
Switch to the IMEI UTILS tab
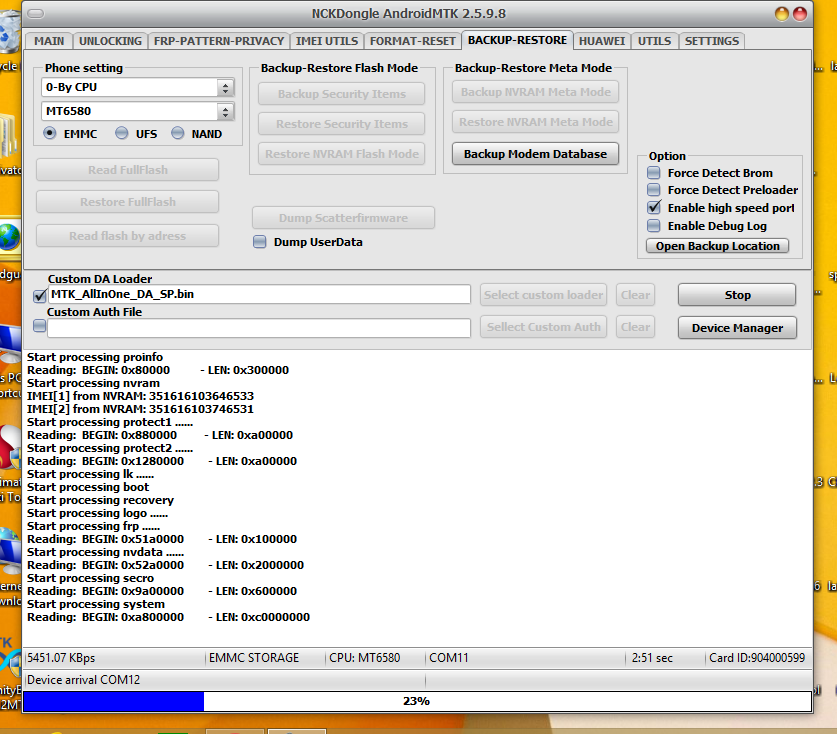coord(327,41)
